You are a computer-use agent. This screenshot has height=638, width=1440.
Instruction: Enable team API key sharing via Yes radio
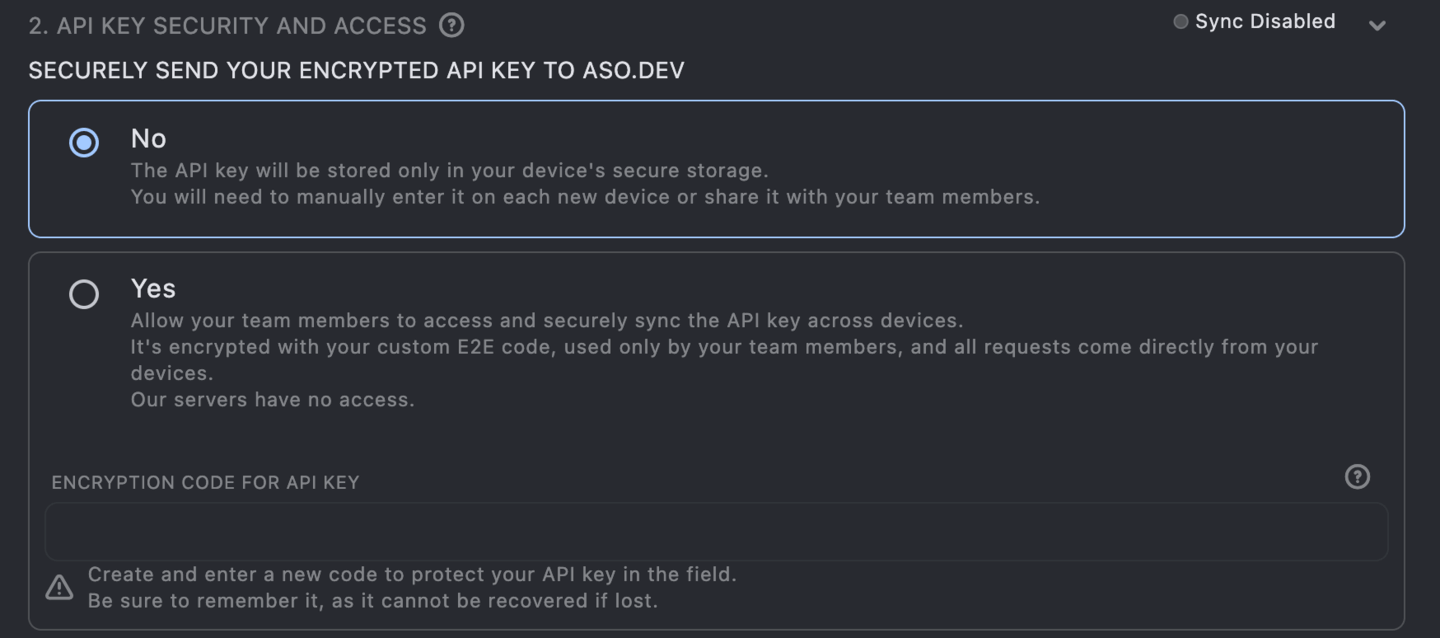84,294
